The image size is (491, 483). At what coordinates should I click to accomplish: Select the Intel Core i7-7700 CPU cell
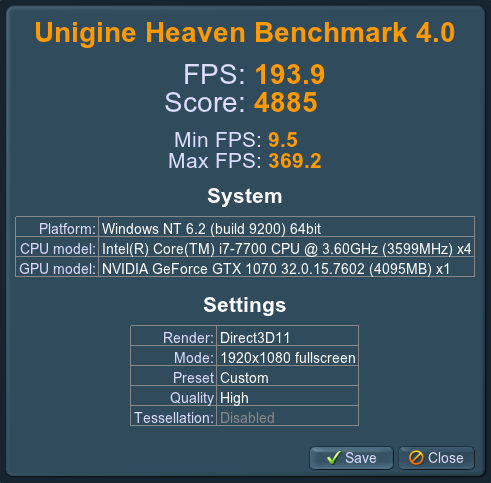[x=286, y=247]
